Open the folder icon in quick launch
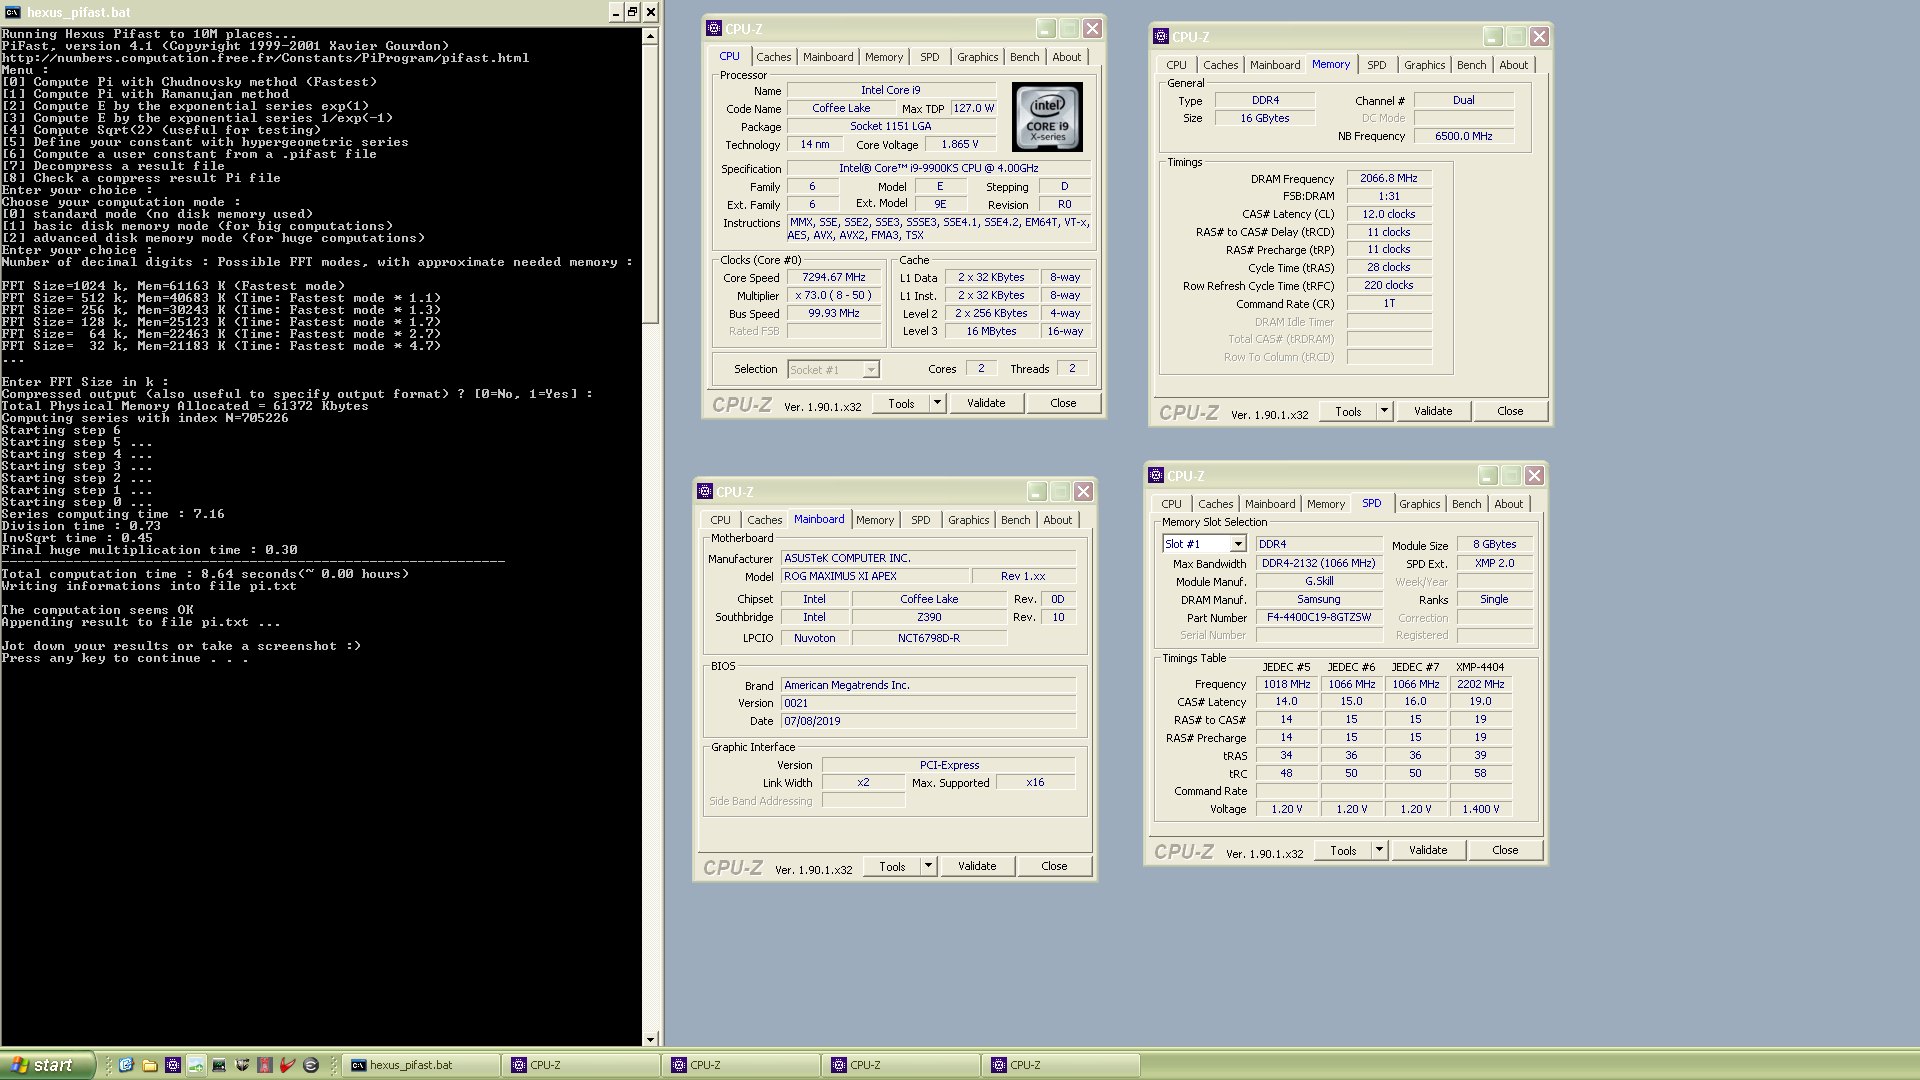 click(x=150, y=1065)
